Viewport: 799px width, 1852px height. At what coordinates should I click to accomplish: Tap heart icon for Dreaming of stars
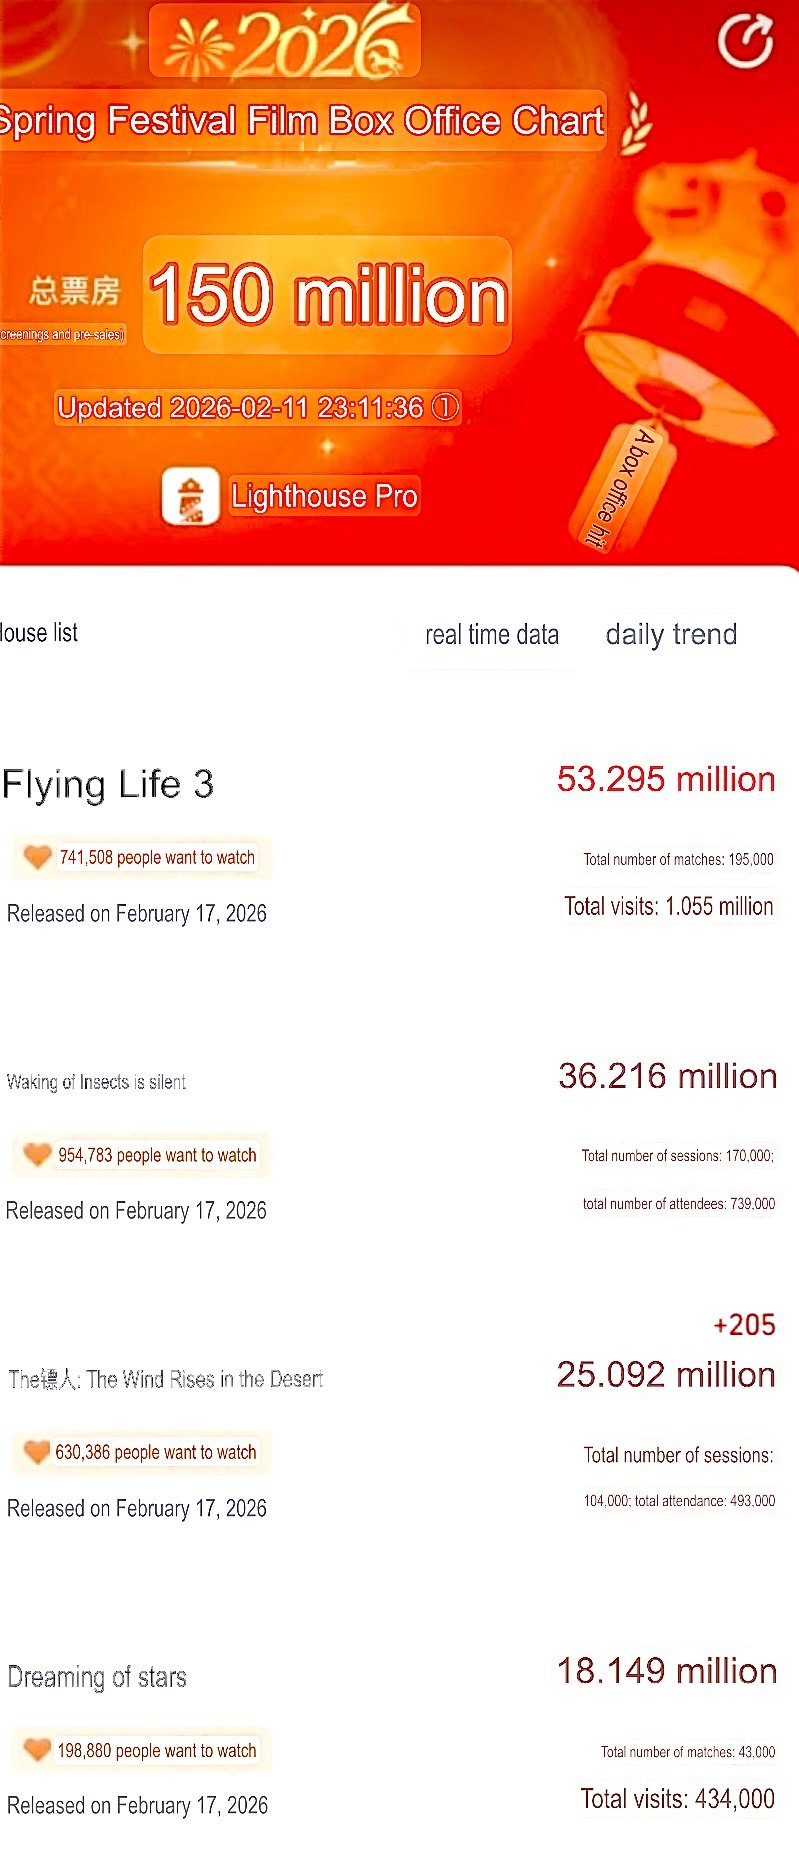pos(38,1749)
